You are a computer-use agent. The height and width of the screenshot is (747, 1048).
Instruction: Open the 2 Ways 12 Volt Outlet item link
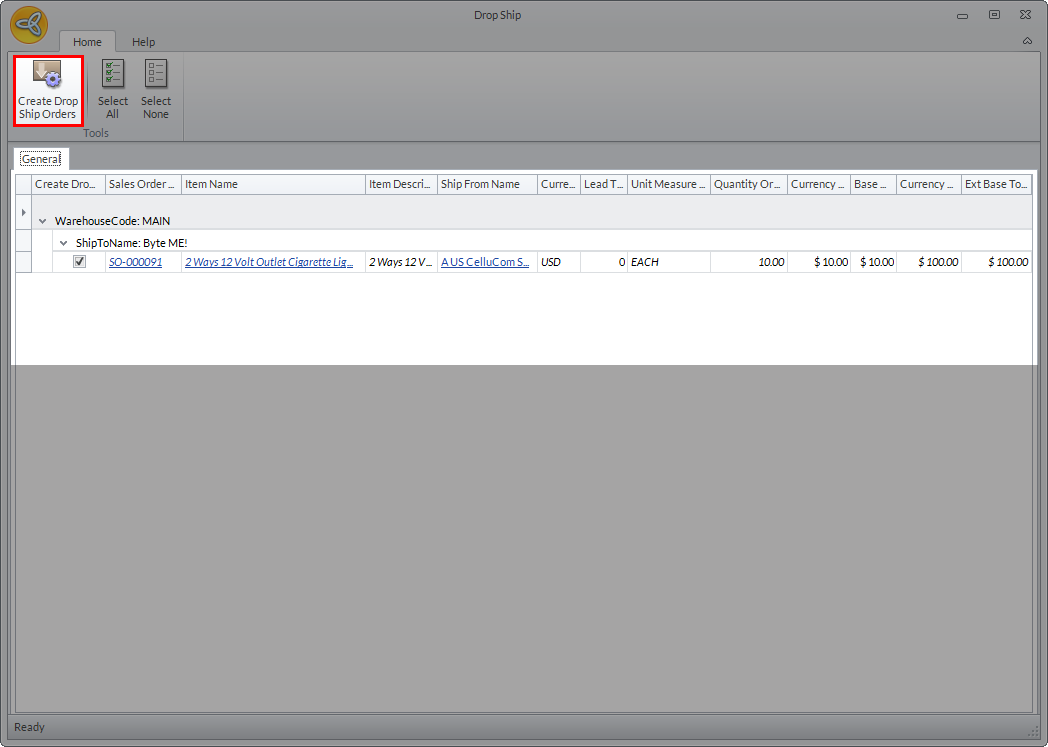268,262
